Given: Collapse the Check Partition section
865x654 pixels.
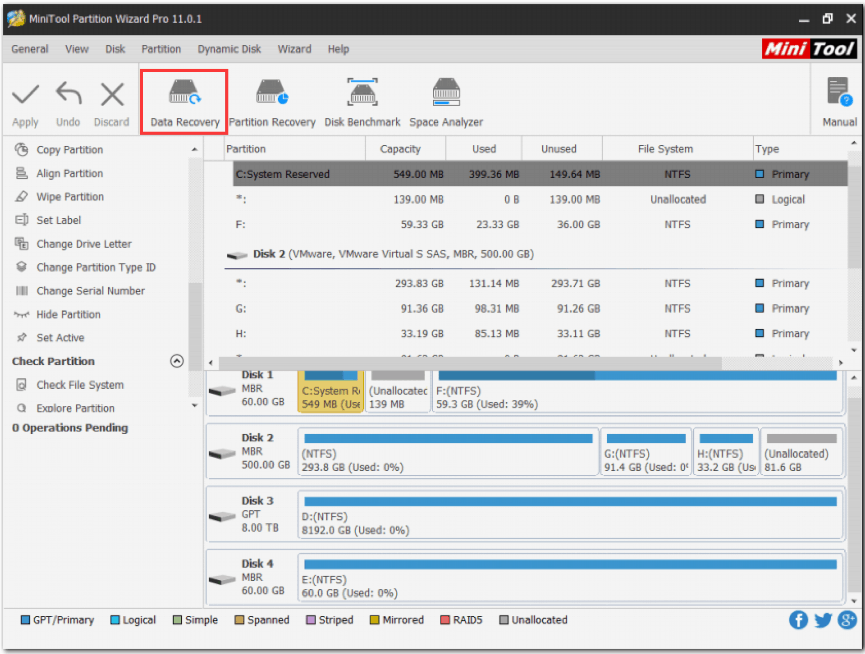Looking at the screenshot, I should pos(177,361).
